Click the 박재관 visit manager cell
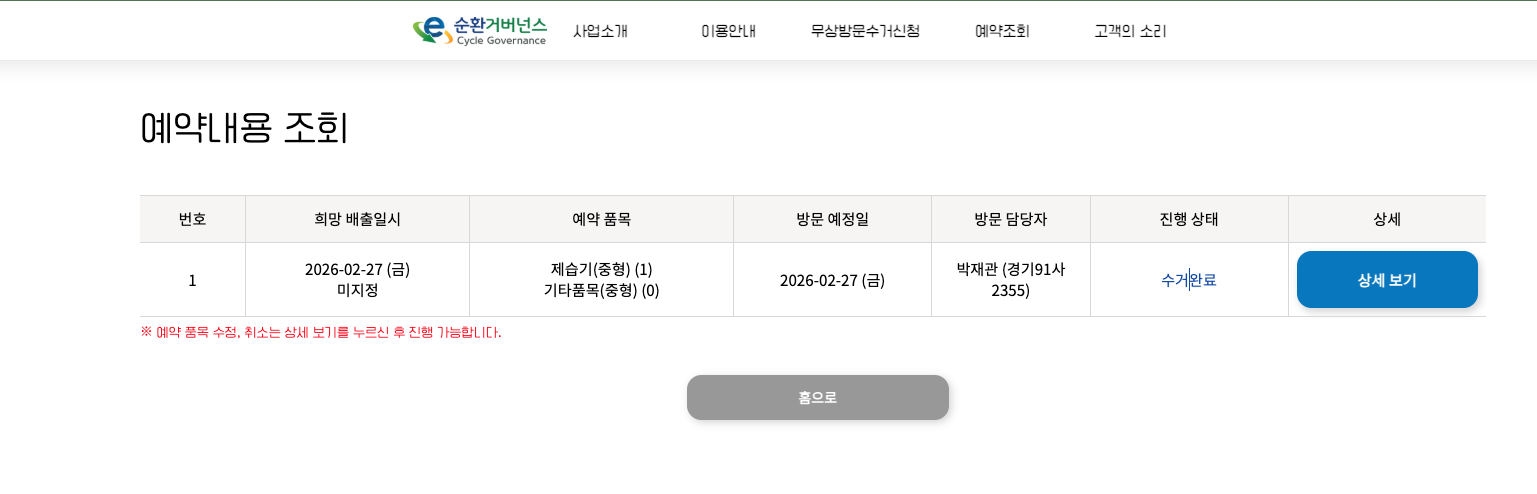This screenshot has width=1537, height=494. coord(1010,279)
